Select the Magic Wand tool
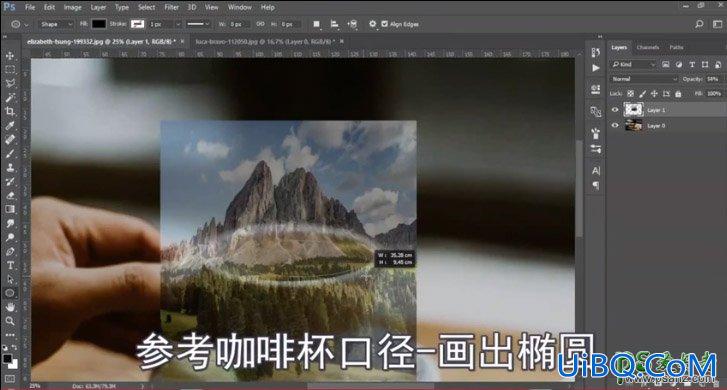 tap(10, 97)
